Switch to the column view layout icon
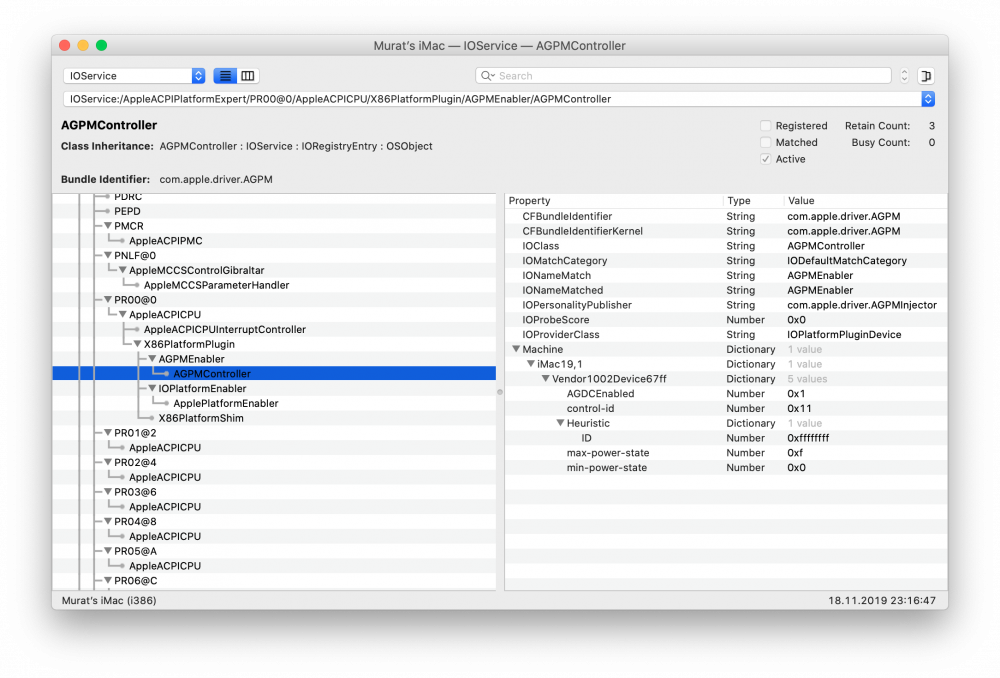 248,76
